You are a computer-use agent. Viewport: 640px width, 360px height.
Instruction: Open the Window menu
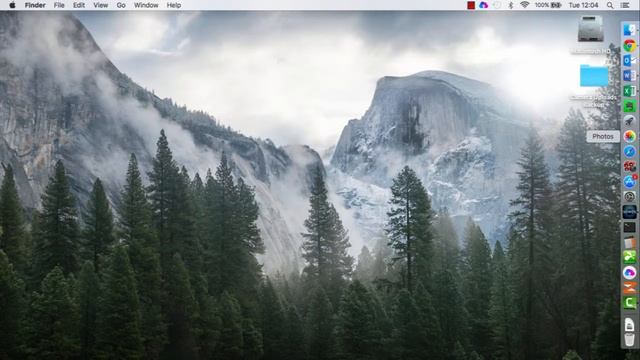146,5
